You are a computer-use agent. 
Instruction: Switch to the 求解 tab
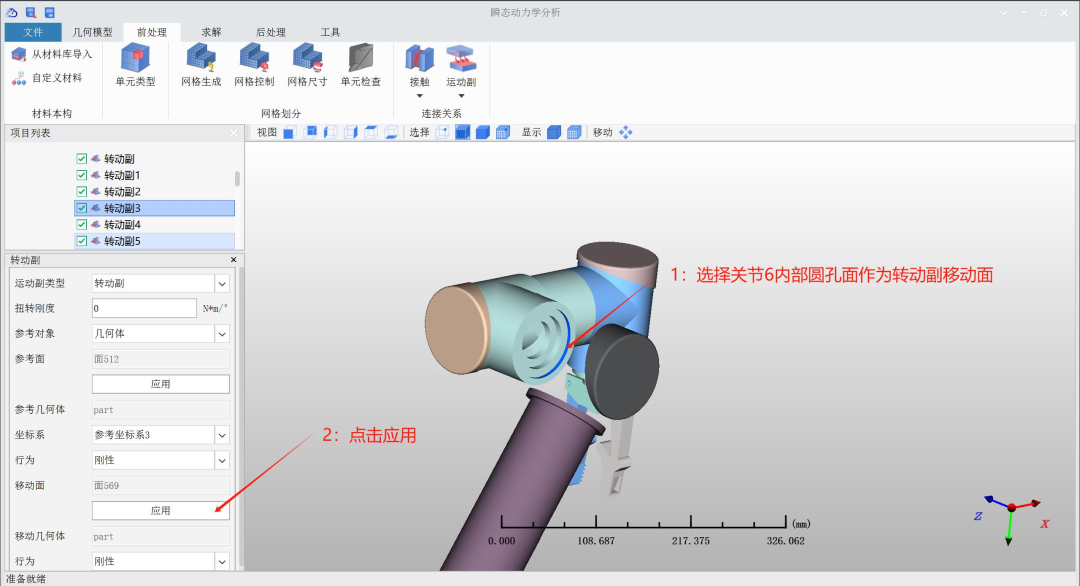pyautogui.click(x=211, y=32)
